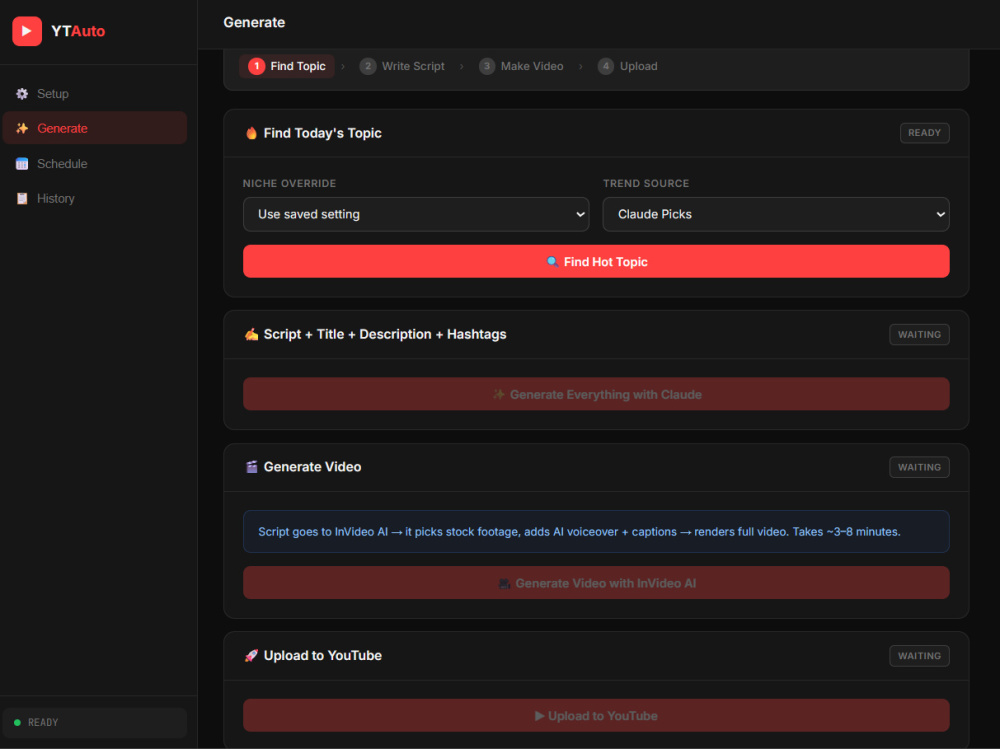Image resolution: width=1000 pixels, height=749 pixels.
Task: Click the writing hand icon beside Script heading
Action: 251,334
